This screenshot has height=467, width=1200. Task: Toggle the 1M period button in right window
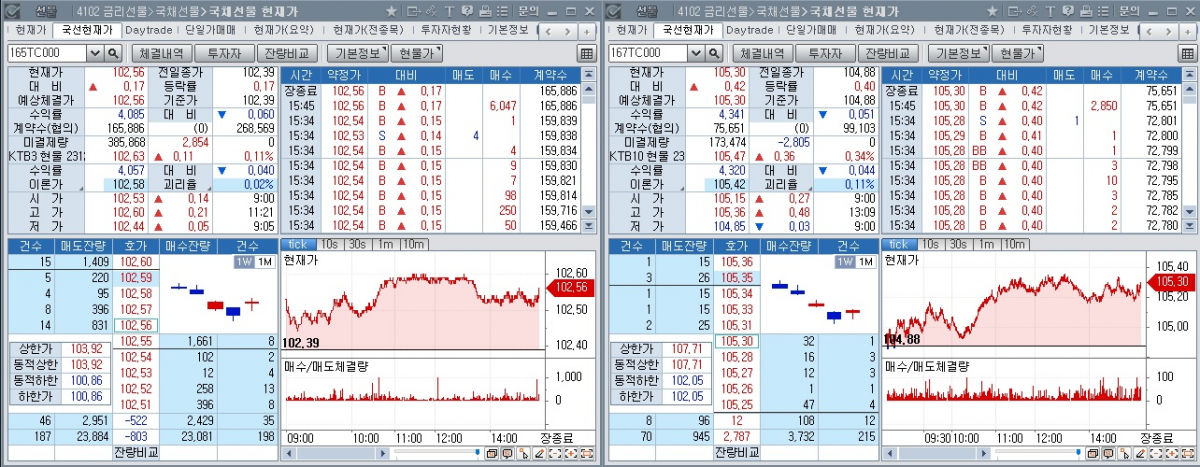pyautogui.click(x=865, y=262)
